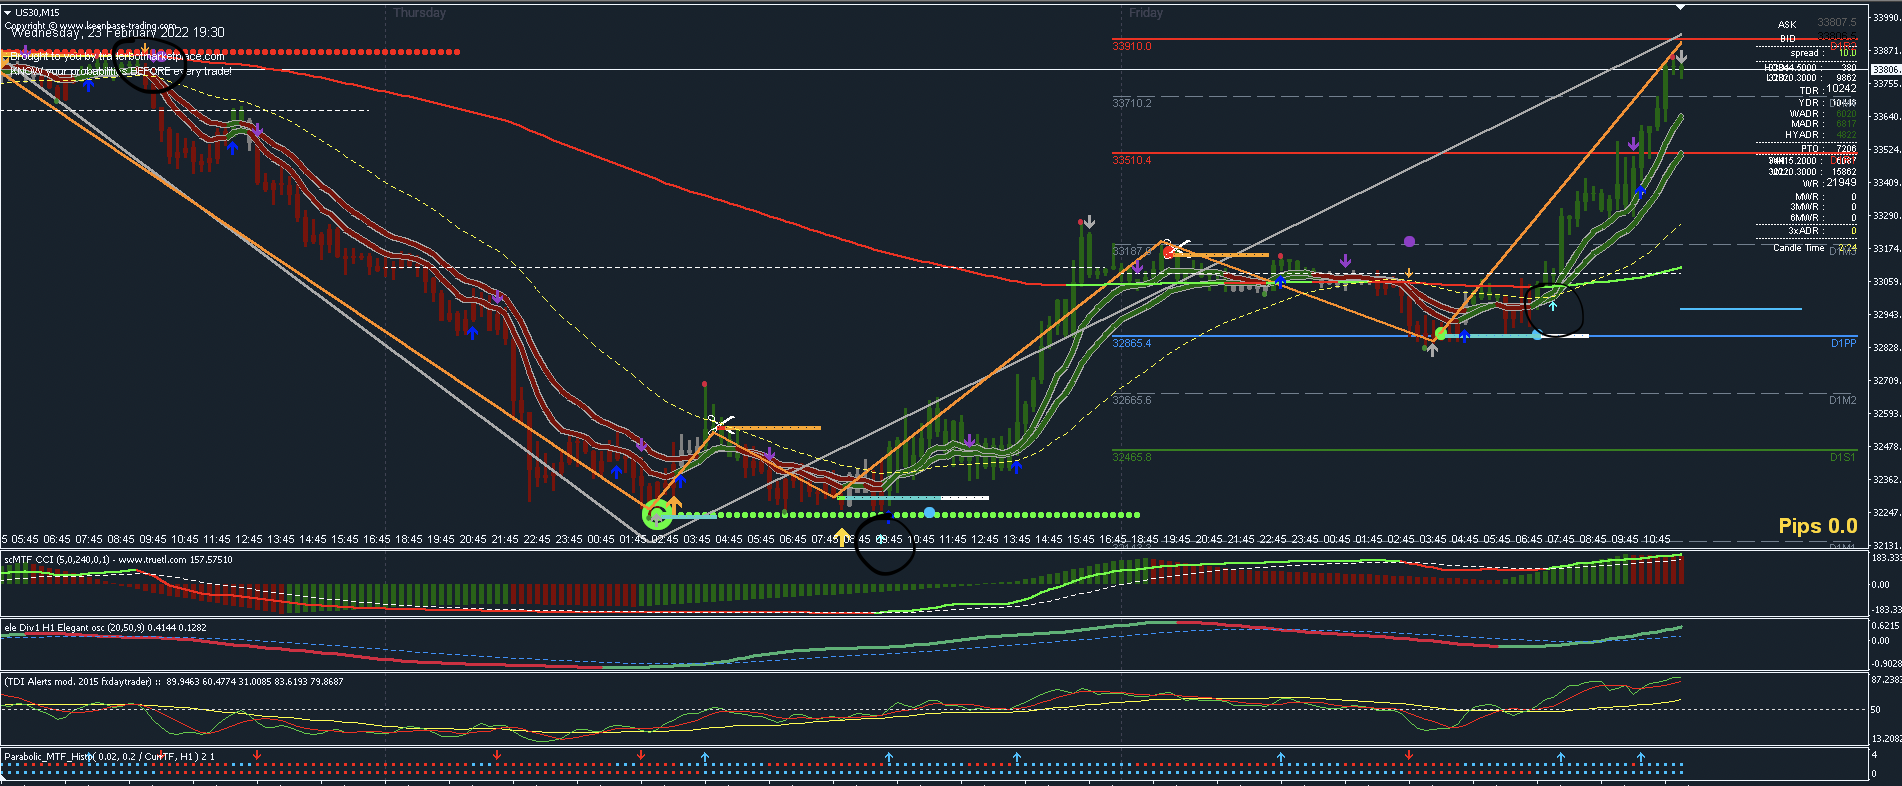Click the D1PP pivot line label
Viewport: 1902px width, 786px height.
(1843, 343)
